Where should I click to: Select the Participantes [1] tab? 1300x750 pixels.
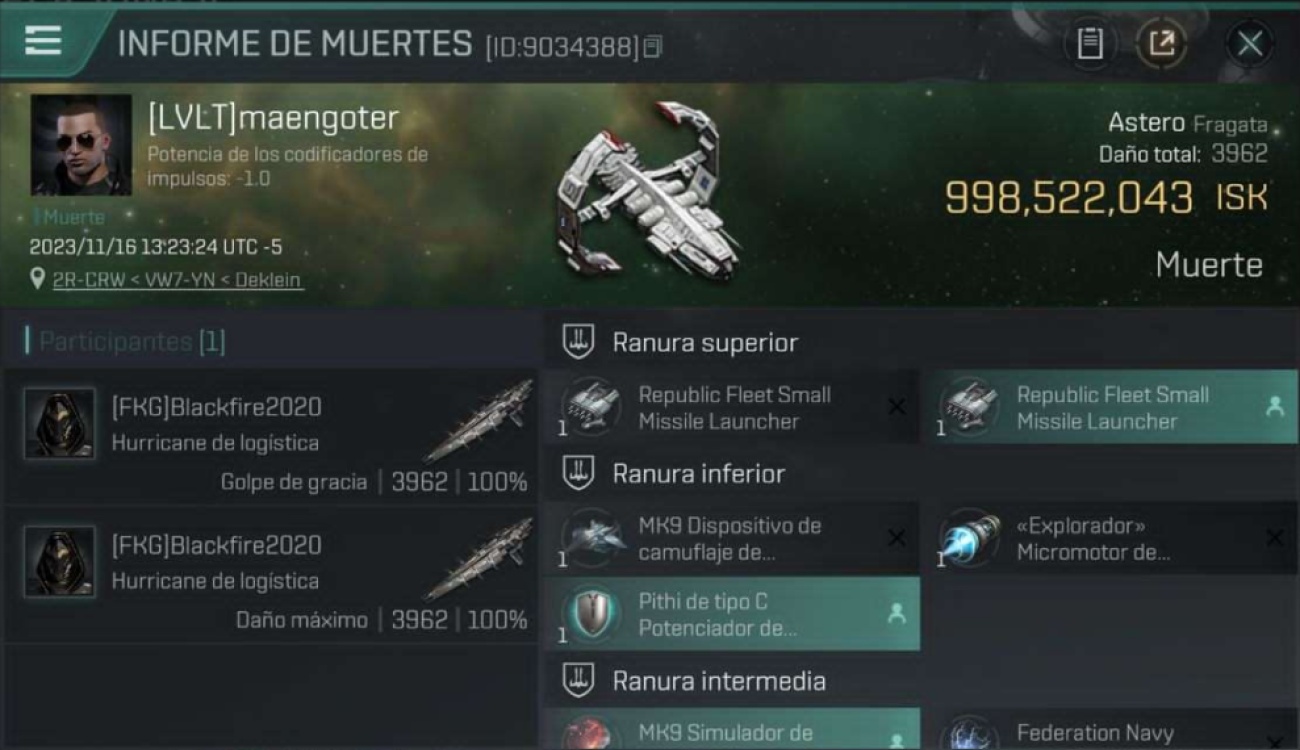130,341
